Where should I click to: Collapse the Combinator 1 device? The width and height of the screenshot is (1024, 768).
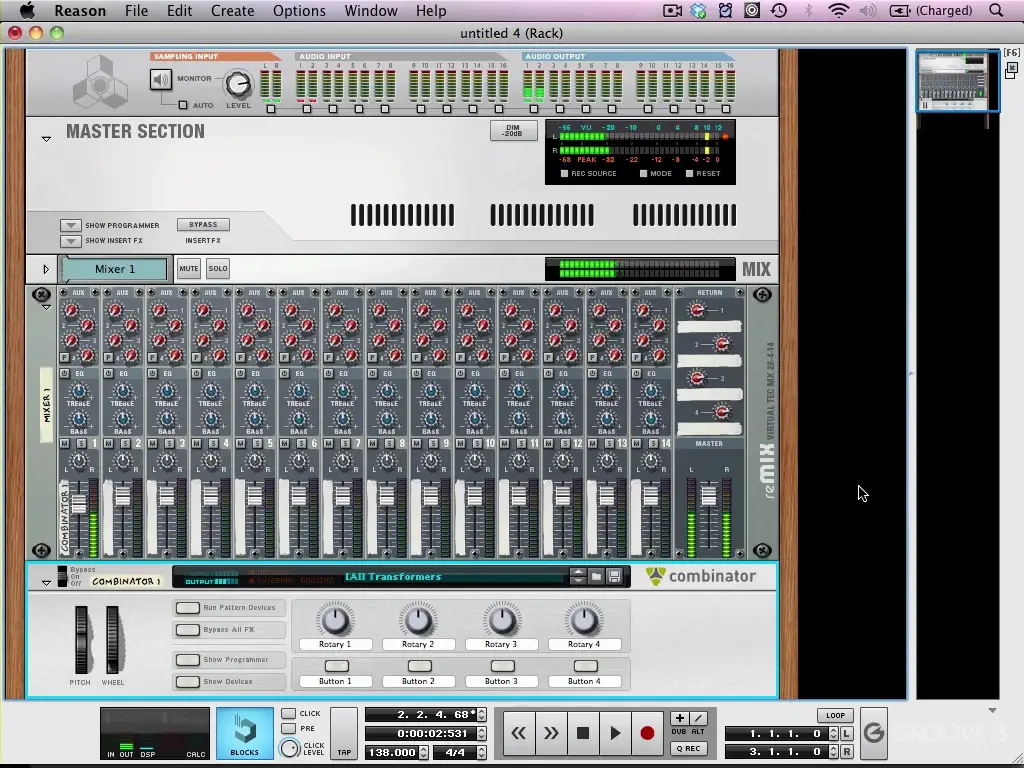click(x=46, y=583)
